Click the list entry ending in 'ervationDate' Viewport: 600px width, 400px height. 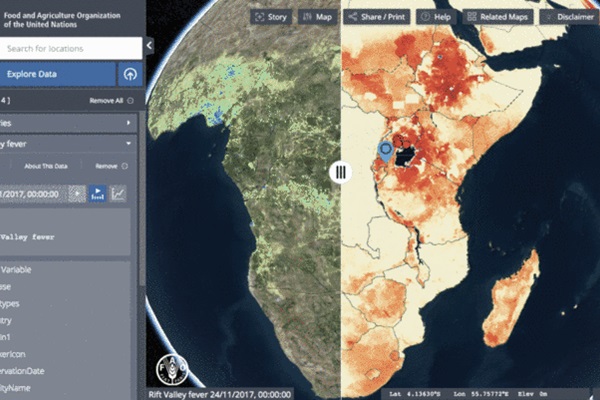coord(22,371)
